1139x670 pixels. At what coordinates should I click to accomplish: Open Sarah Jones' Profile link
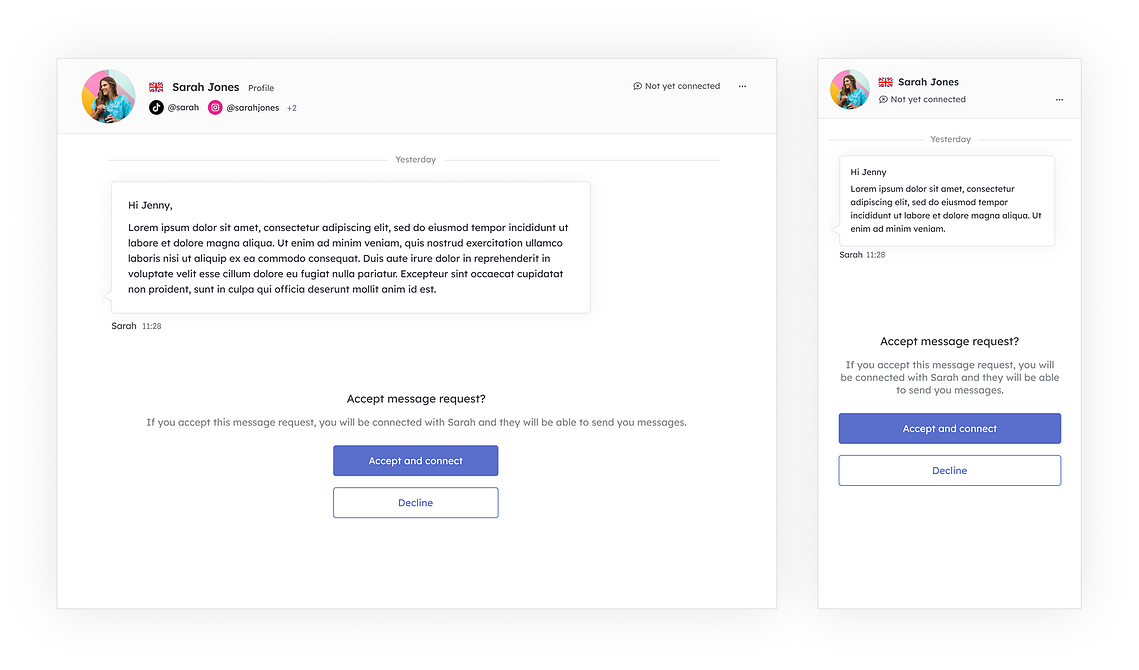coord(261,88)
